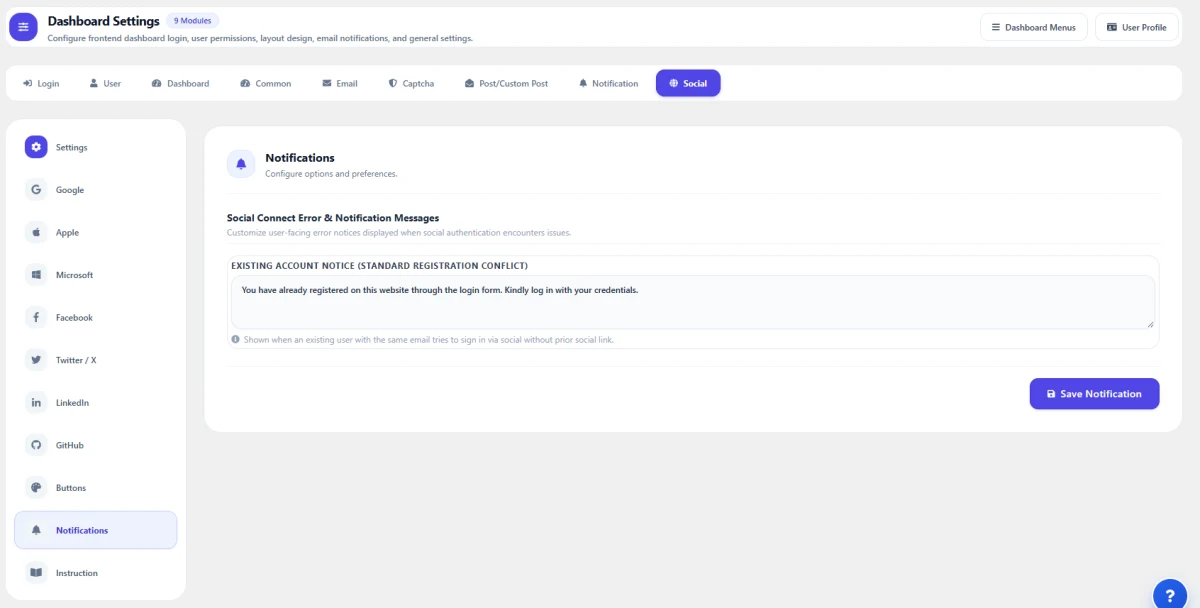Click the Buttons palette icon
The width and height of the screenshot is (1200, 608).
coord(36,488)
